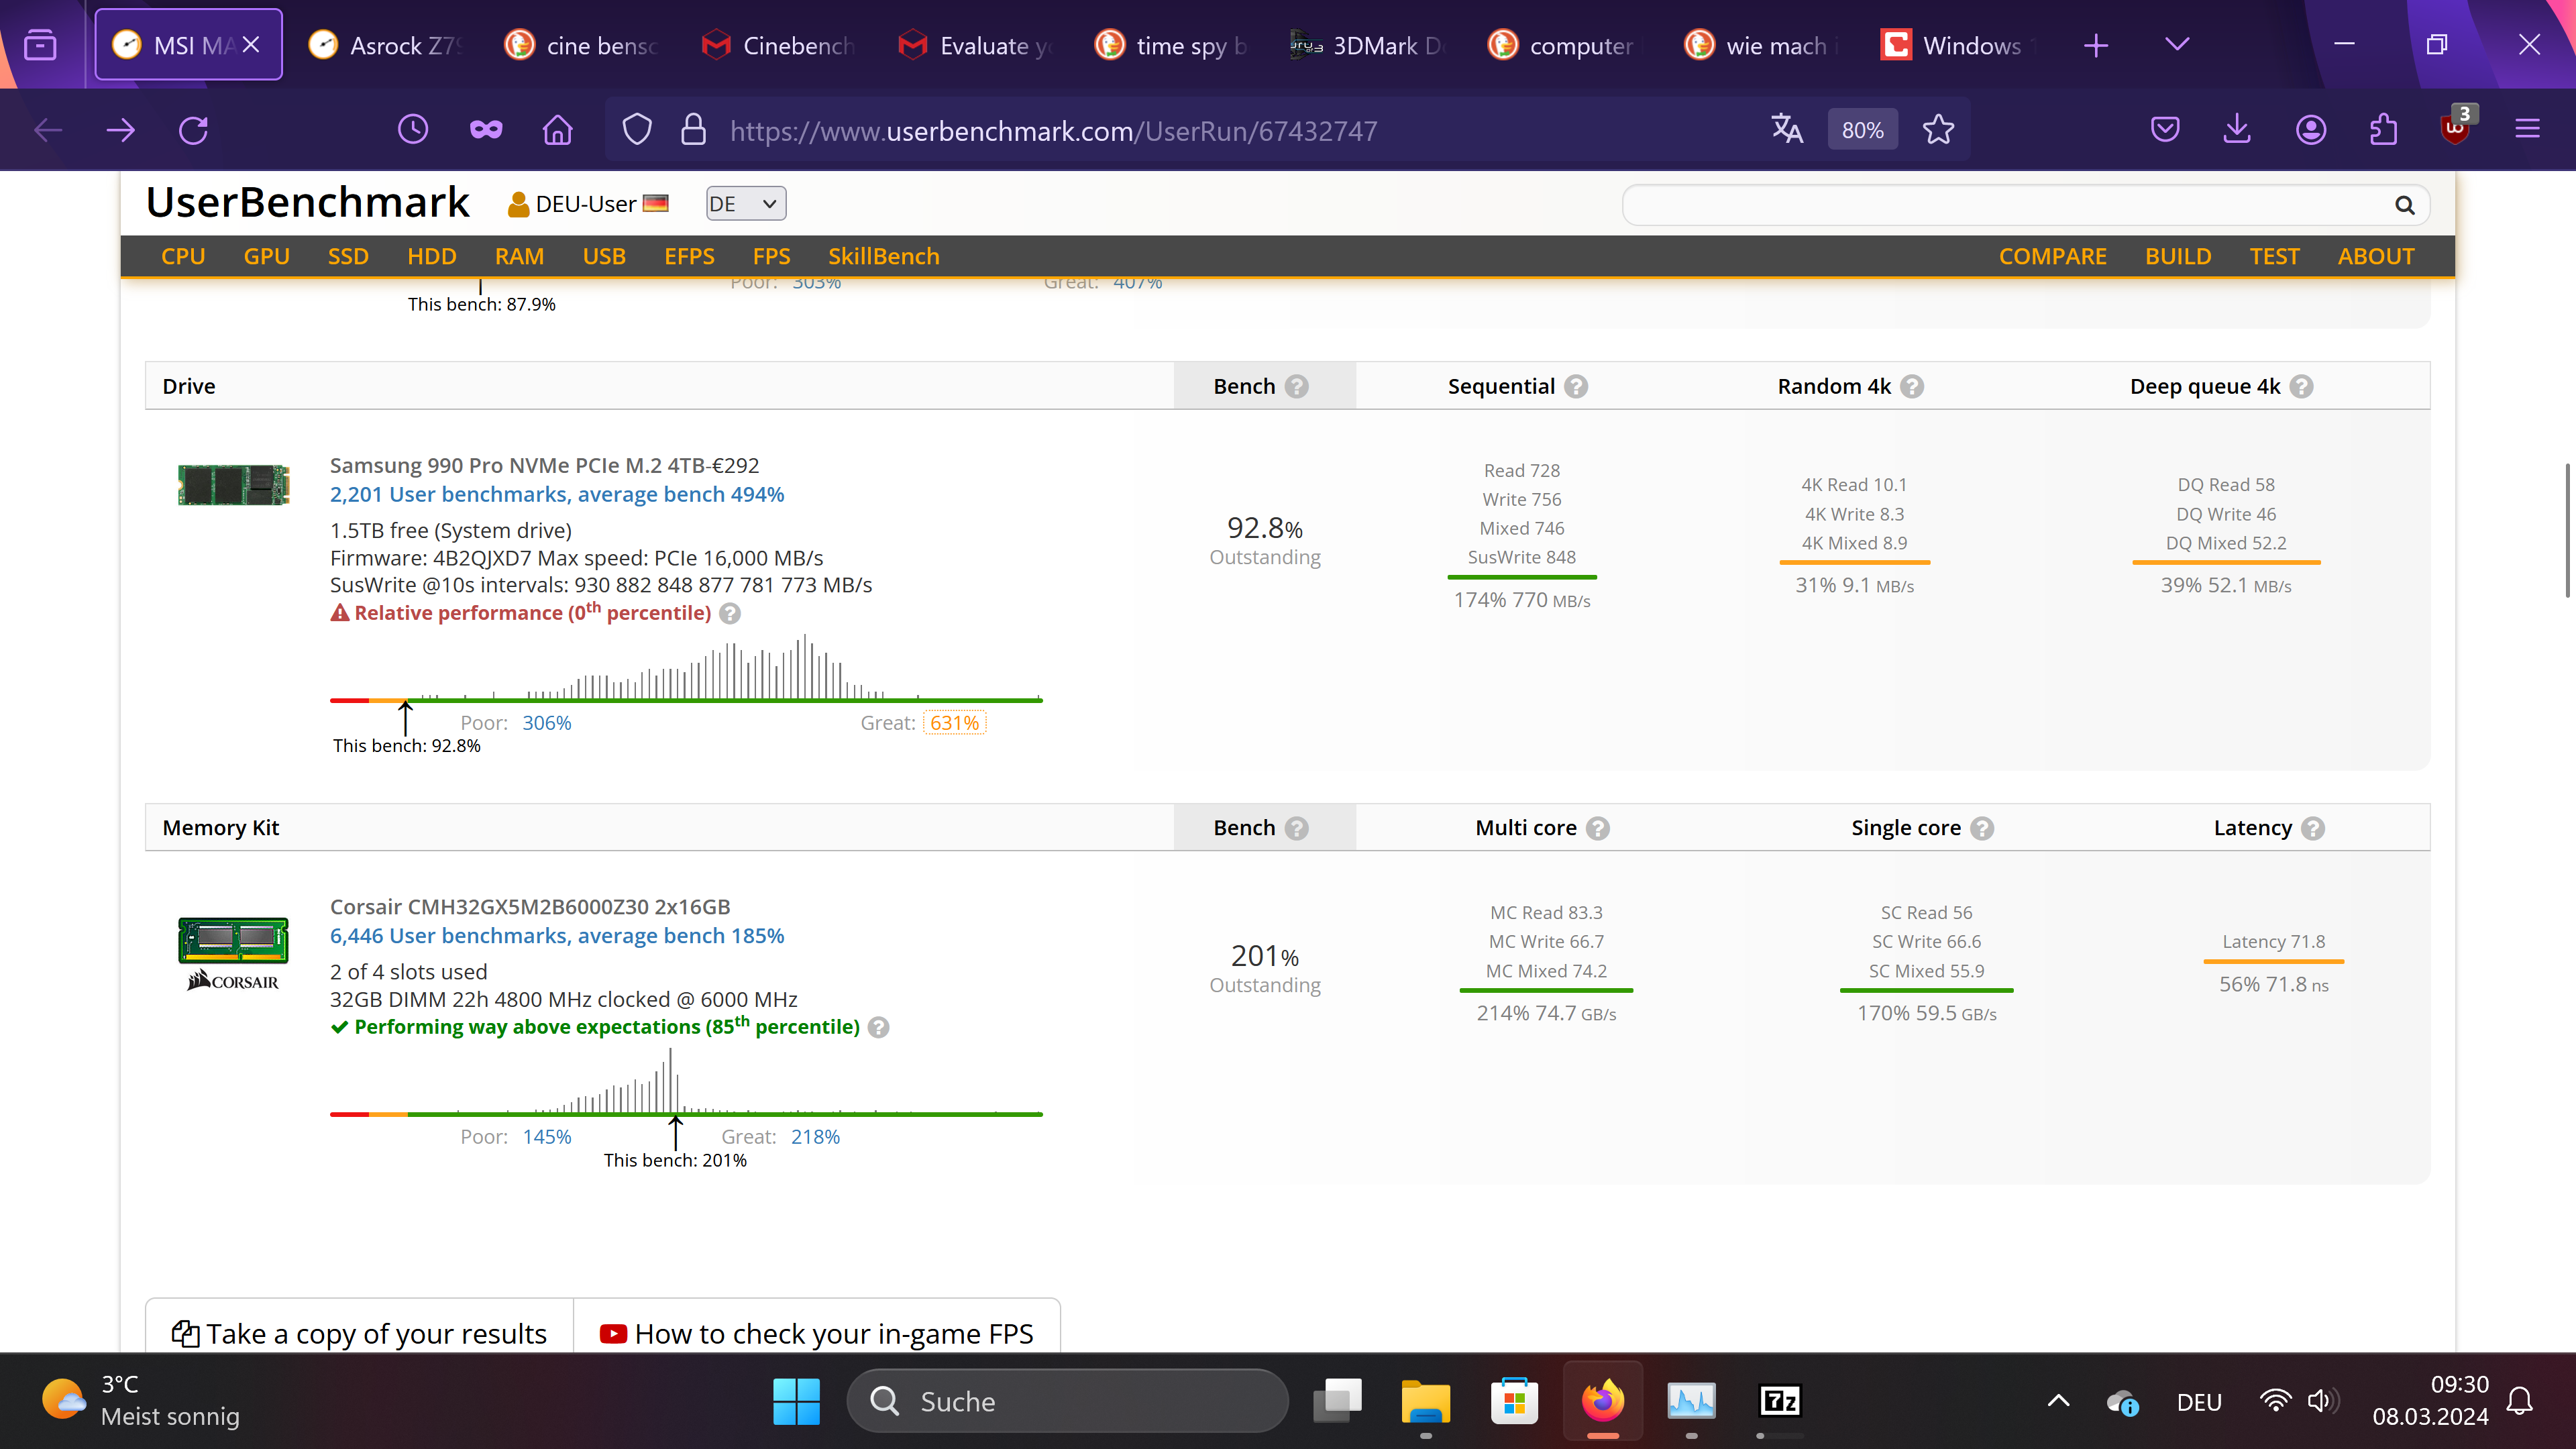Screen dimensions: 2576x1449
Task: Expand the list all tabs chevron
Action: point(2176,45)
